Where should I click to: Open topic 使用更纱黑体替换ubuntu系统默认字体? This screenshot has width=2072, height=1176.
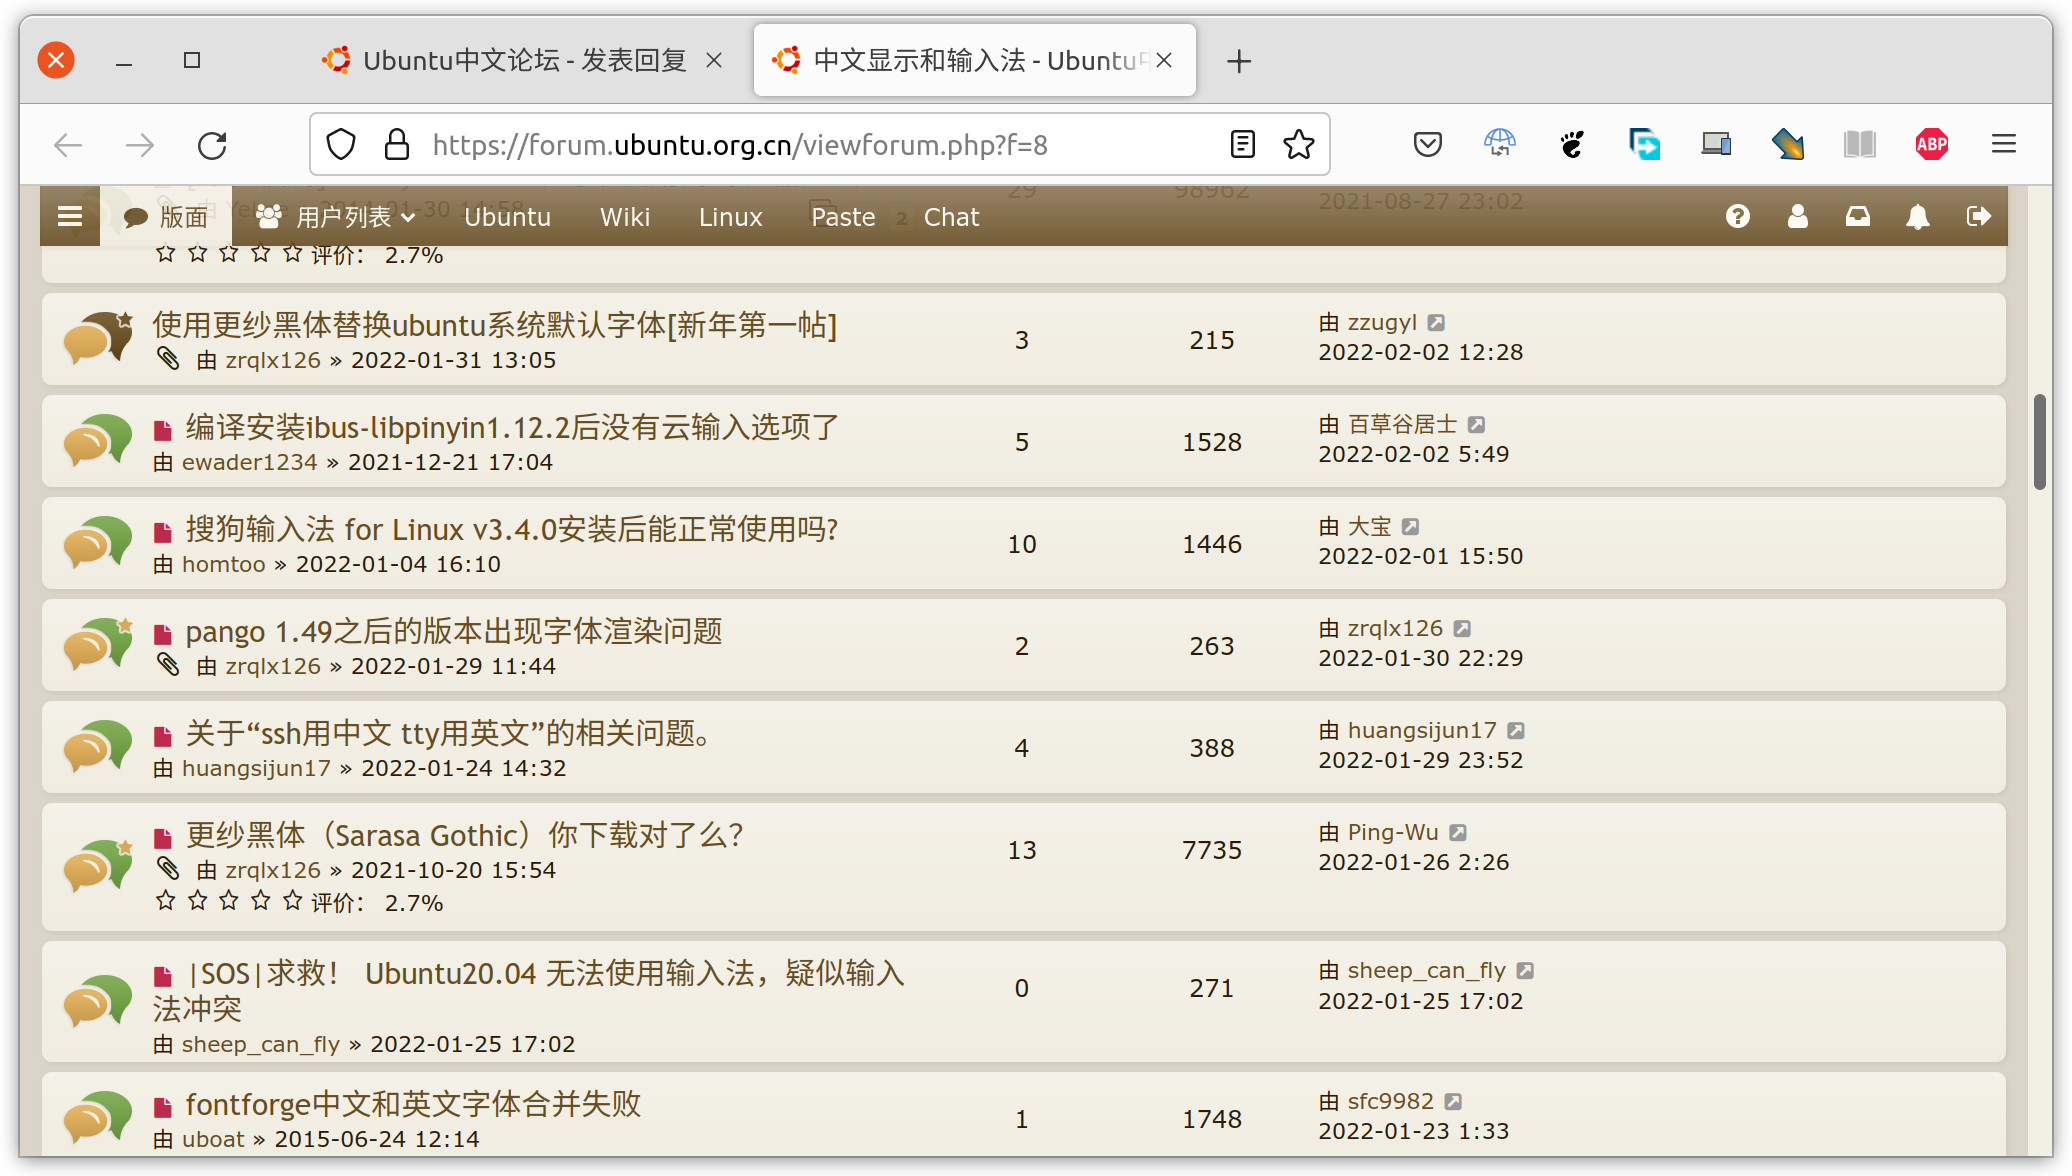(494, 326)
